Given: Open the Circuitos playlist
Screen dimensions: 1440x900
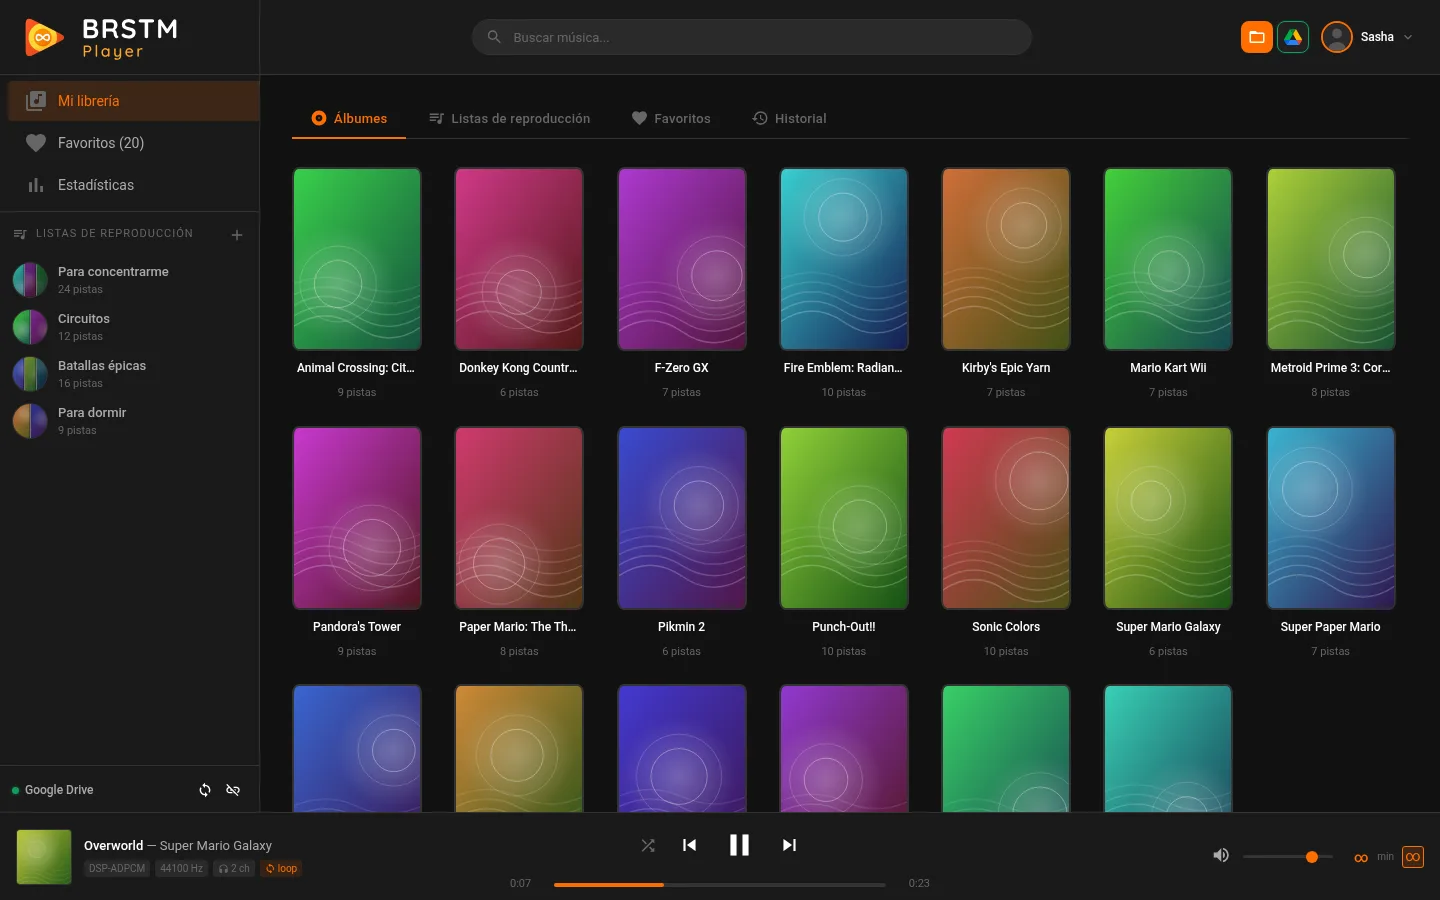Looking at the screenshot, I should [x=130, y=327].
